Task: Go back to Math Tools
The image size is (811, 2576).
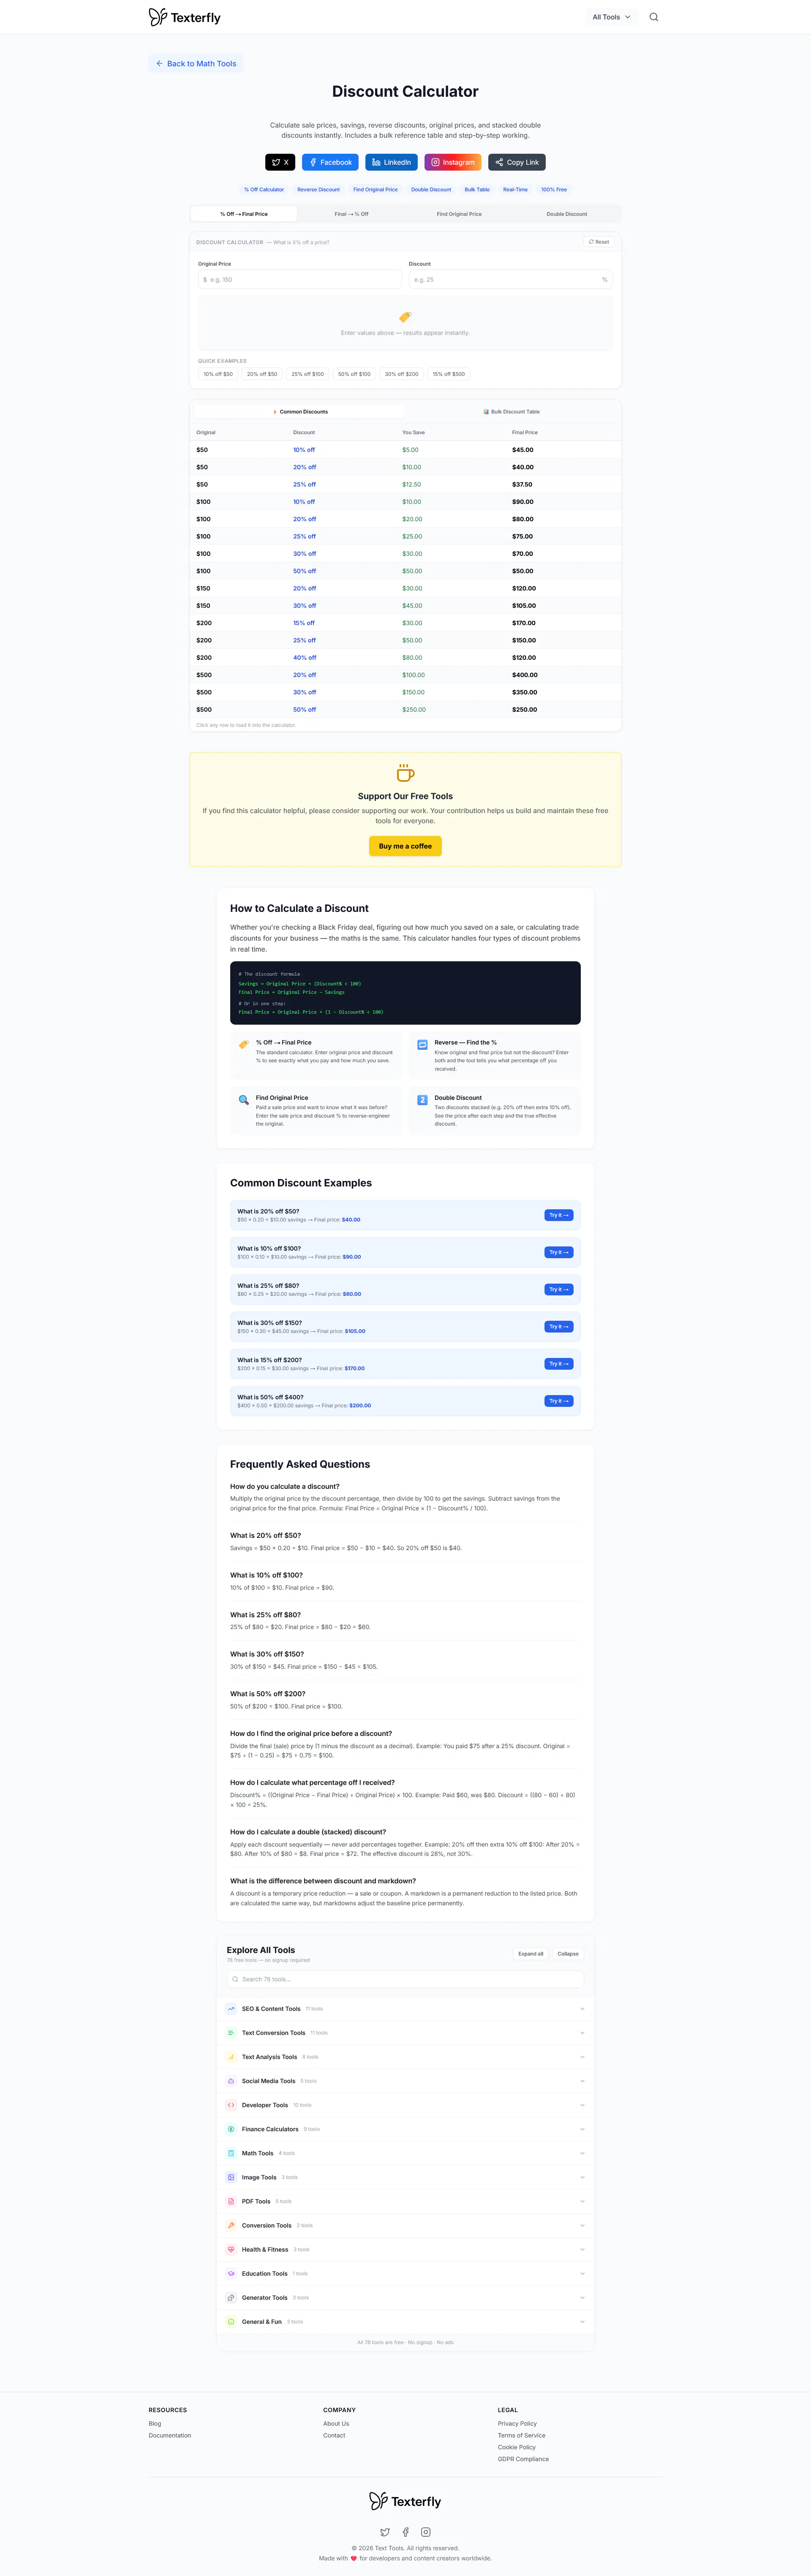Action: [x=196, y=63]
